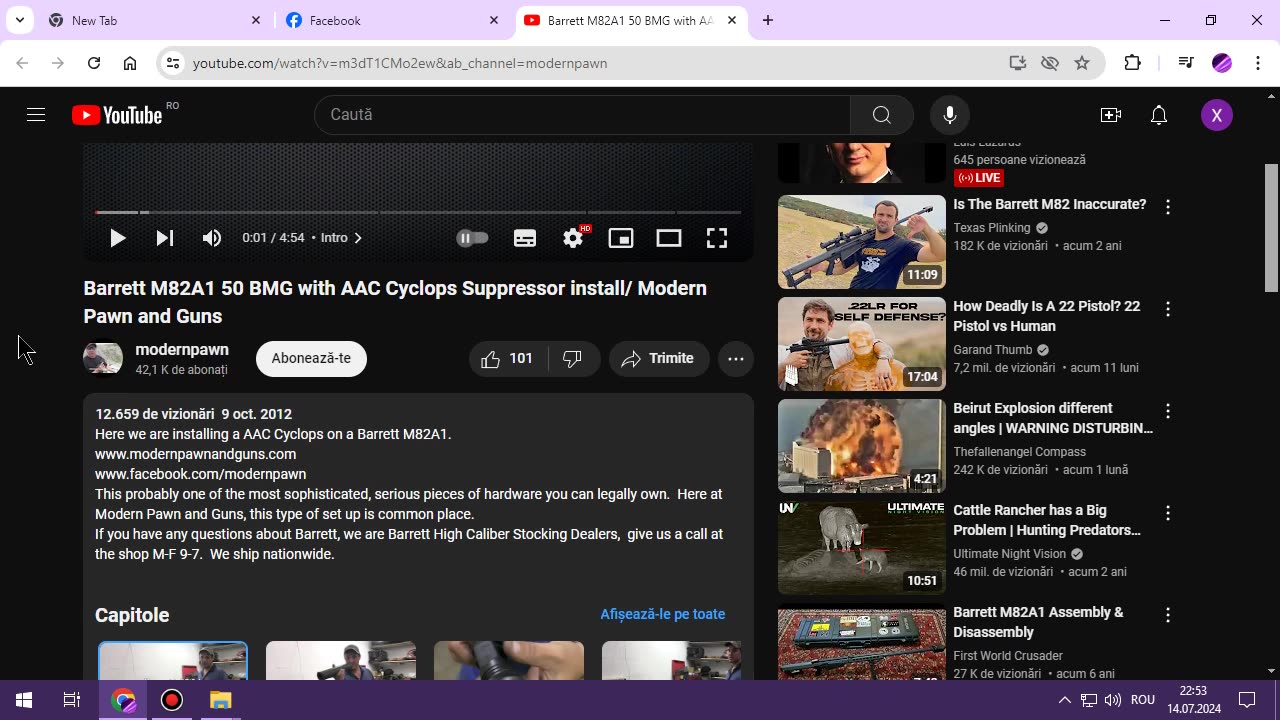Open media controls icon in toolbar
Image resolution: width=1280 pixels, height=720 pixels.
pyautogui.click(x=1186, y=63)
